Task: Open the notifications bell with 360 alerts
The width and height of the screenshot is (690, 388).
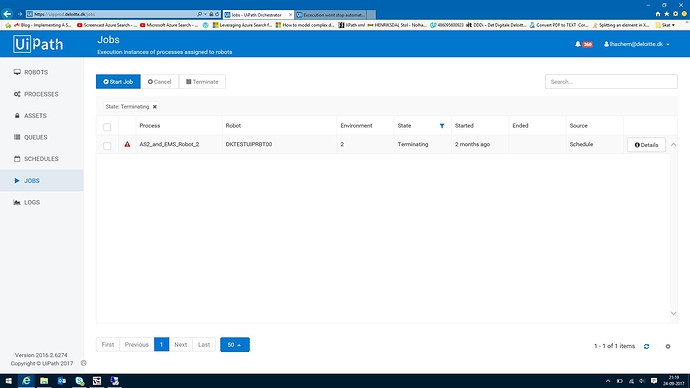Action: point(583,44)
